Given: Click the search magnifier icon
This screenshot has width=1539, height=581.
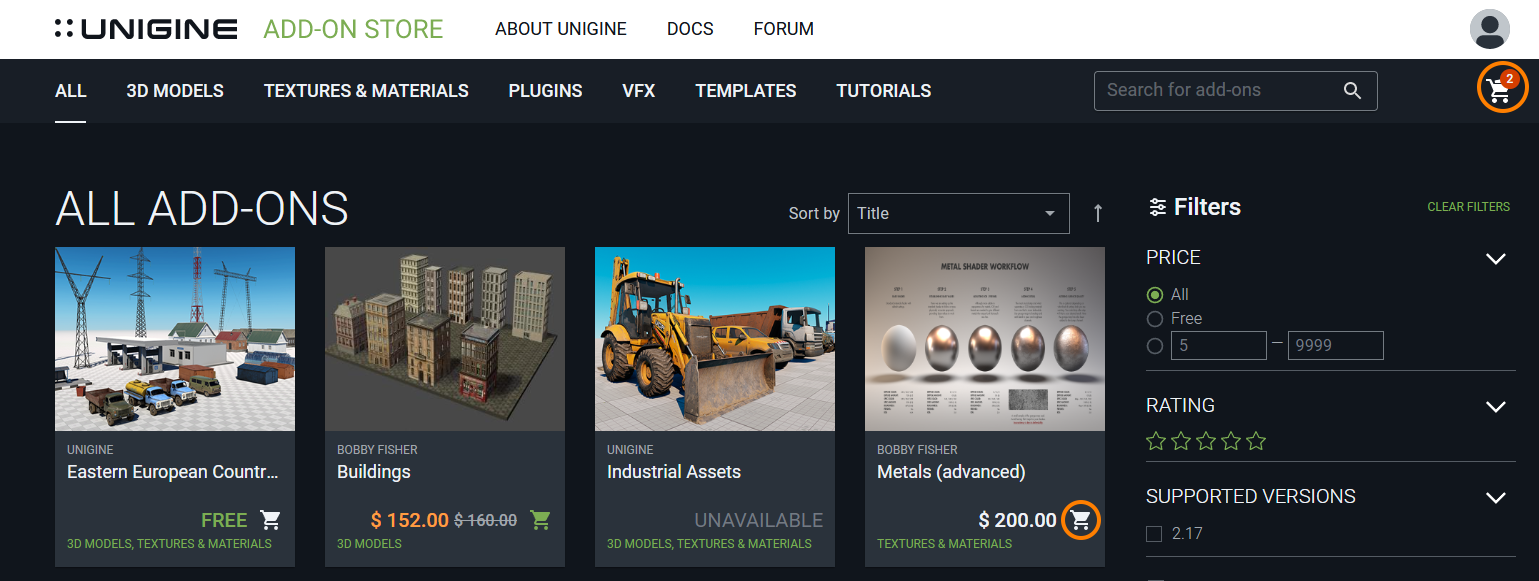Looking at the screenshot, I should 1352,91.
